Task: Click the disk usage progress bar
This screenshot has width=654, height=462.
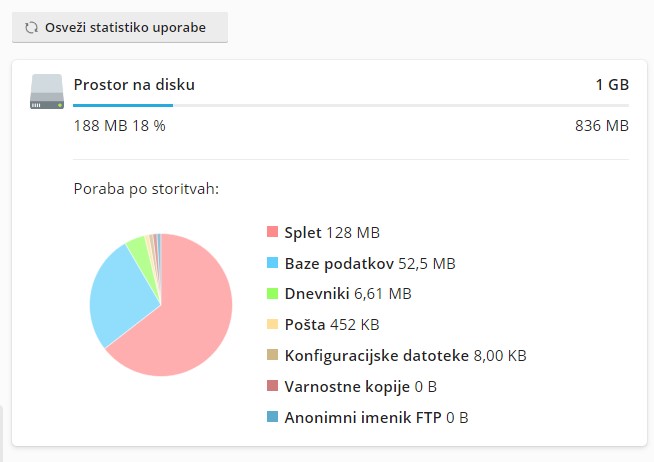Action: (351, 105)
